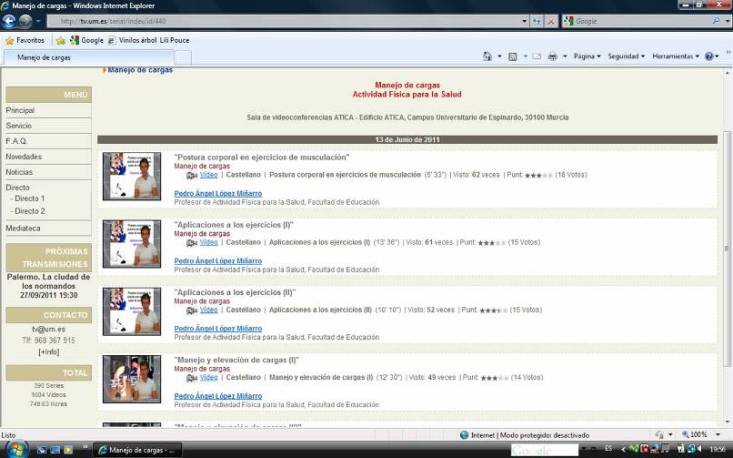
Task: Select the Manejo de cargas browser tab
Action: [x=46, y=58]
